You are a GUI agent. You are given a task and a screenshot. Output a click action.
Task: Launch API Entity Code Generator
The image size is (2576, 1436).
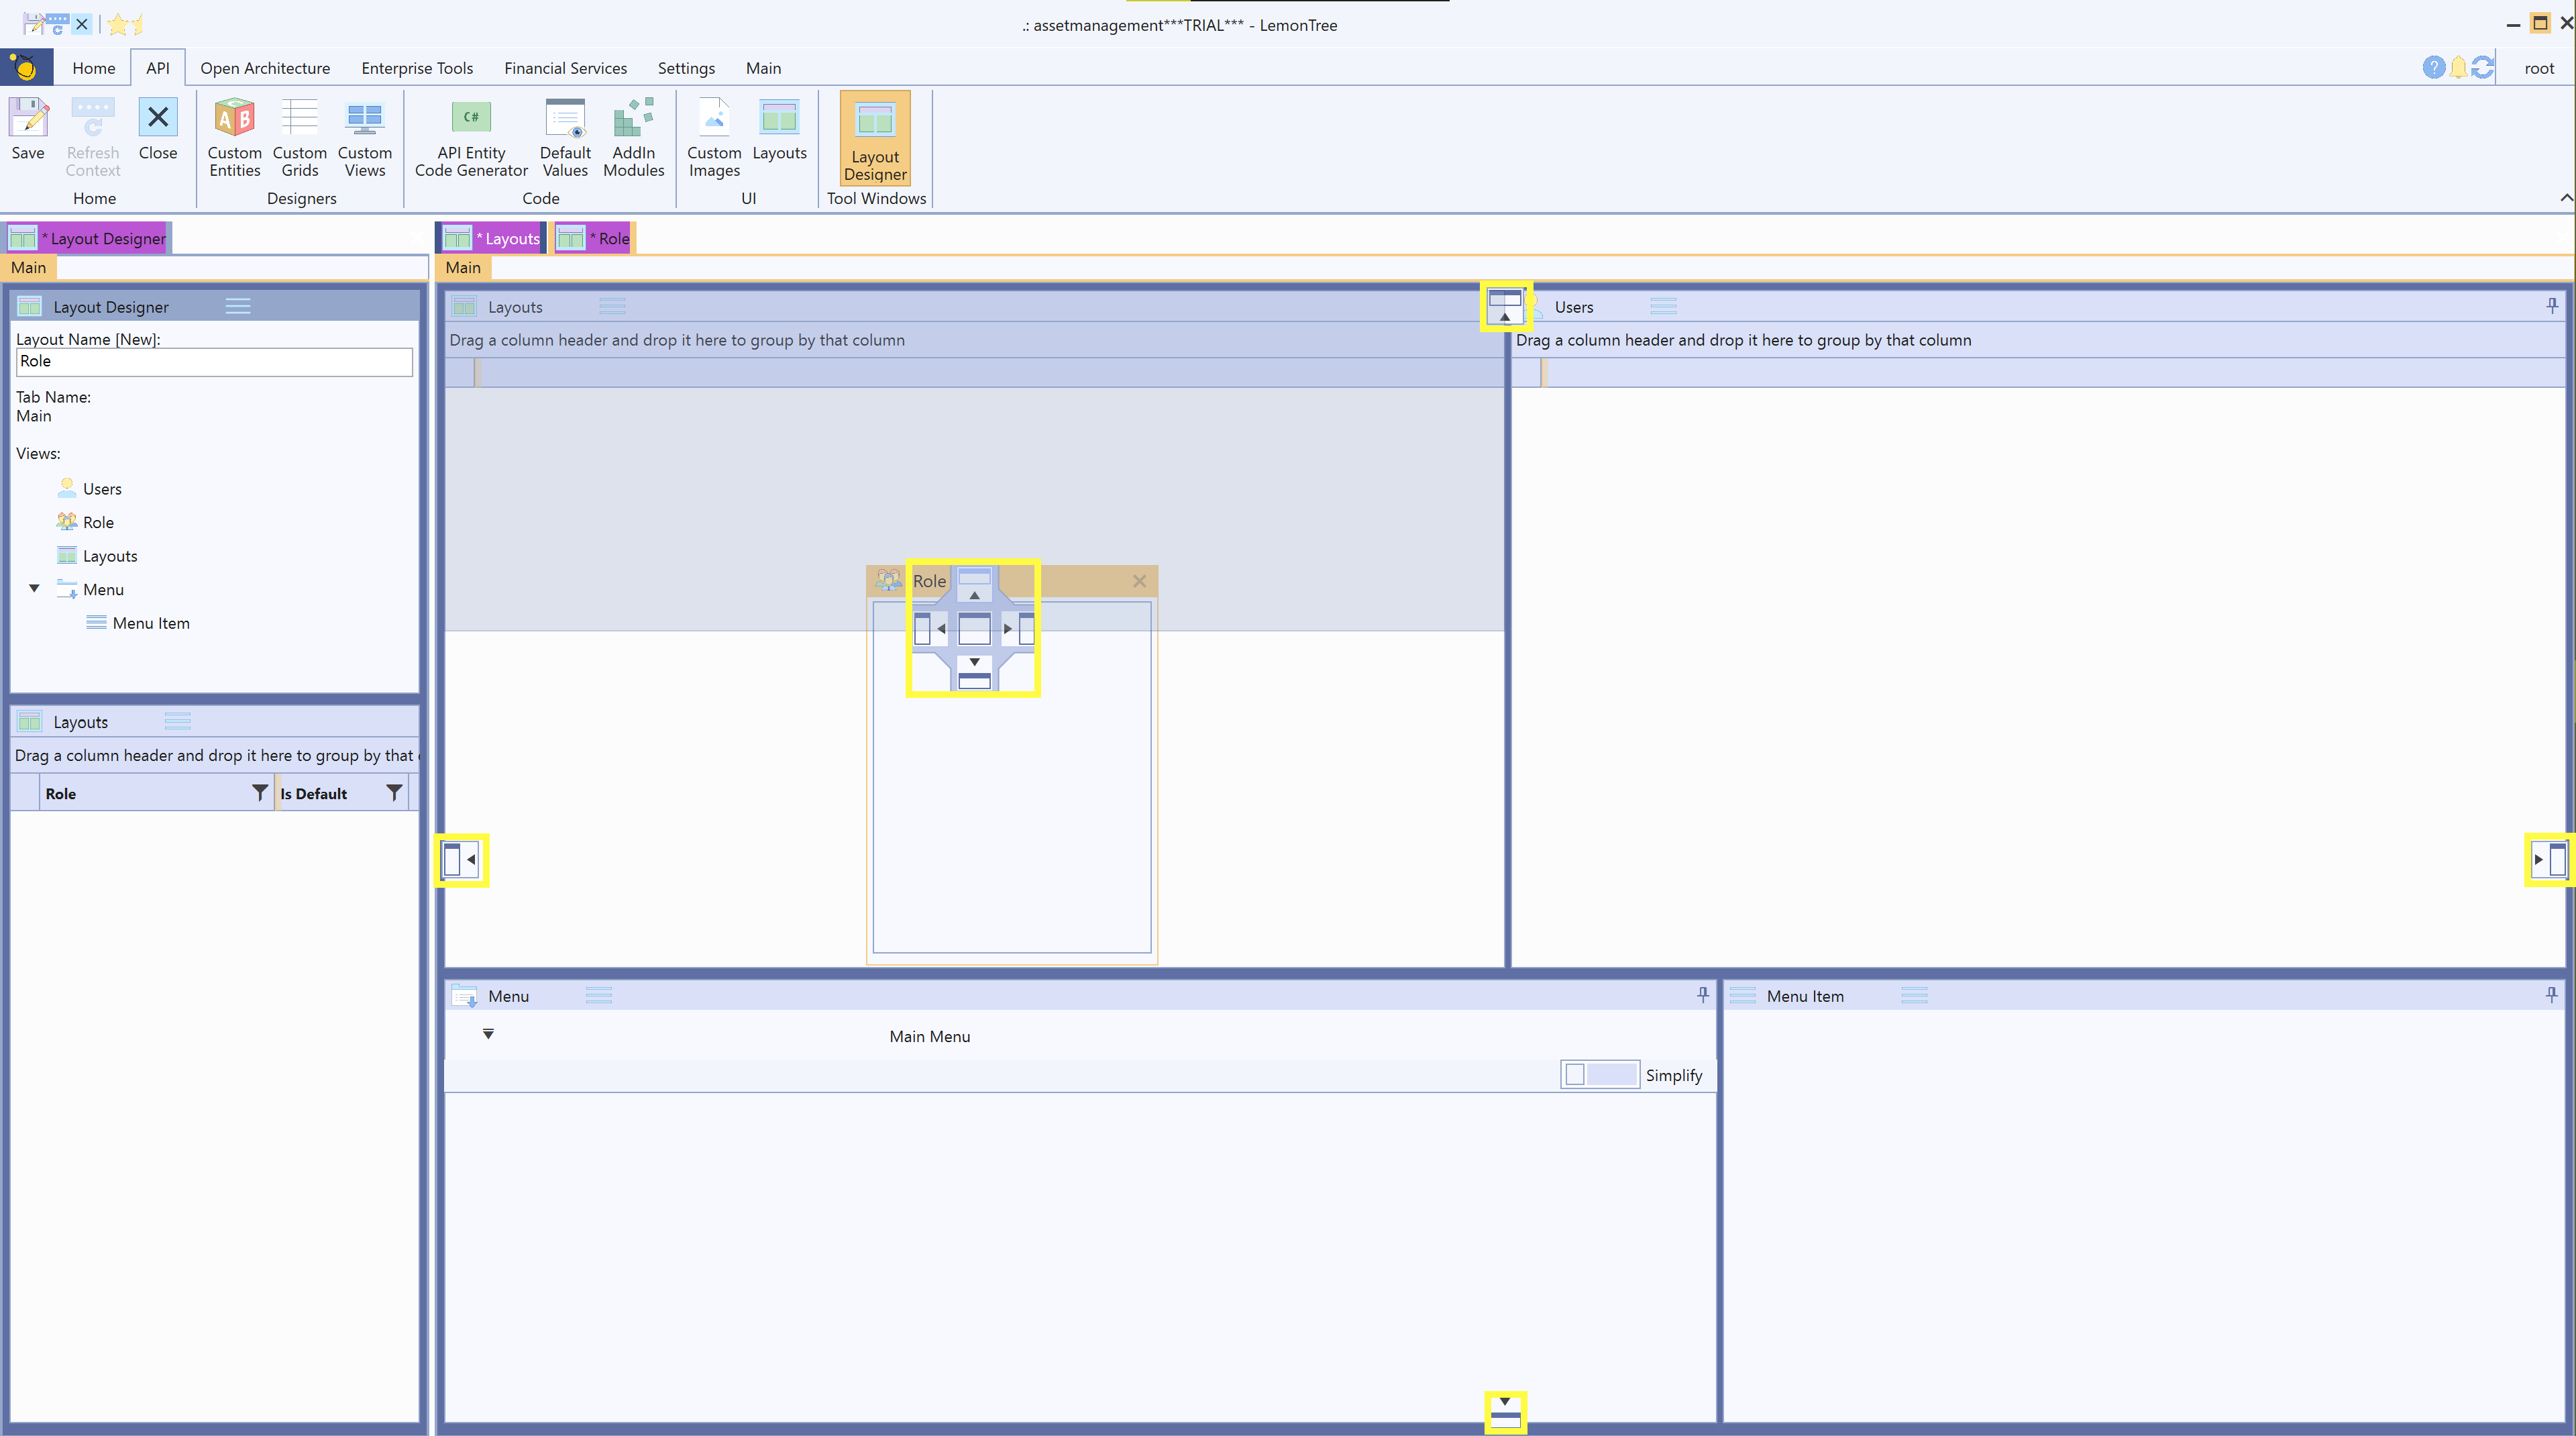[x=470, y=119]
